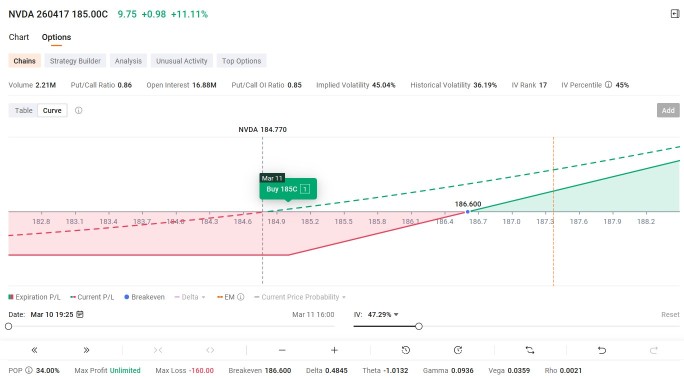Viewport: 684px width, 378px height.
Task: Click the POP info icon
Action: click(29, 370)
